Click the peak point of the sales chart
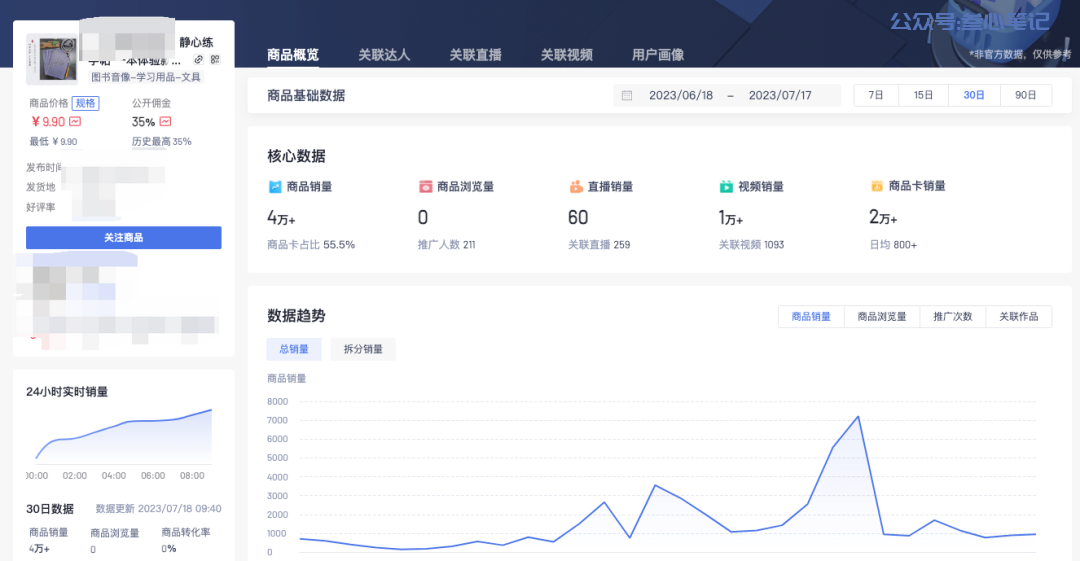 [x=858, y=416]
